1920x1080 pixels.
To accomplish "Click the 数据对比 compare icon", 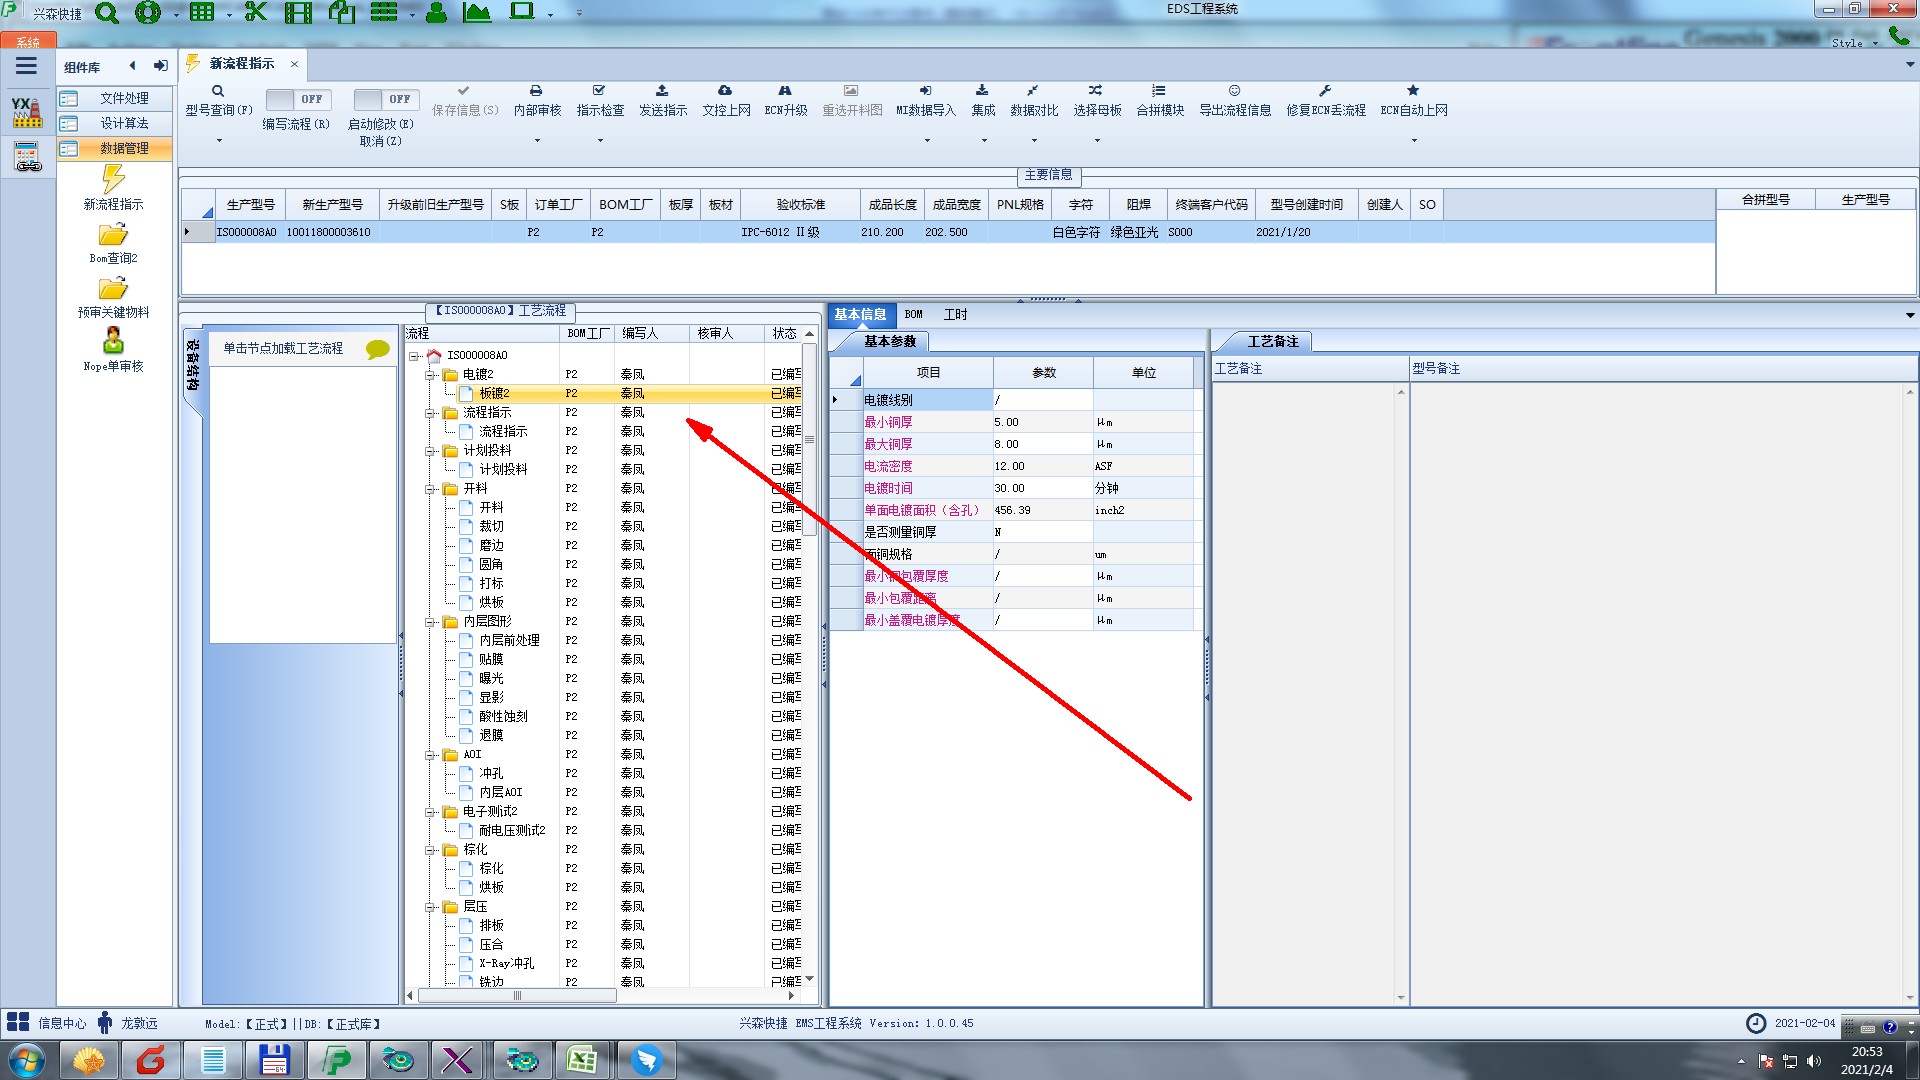I will [x=1033, y=91].
